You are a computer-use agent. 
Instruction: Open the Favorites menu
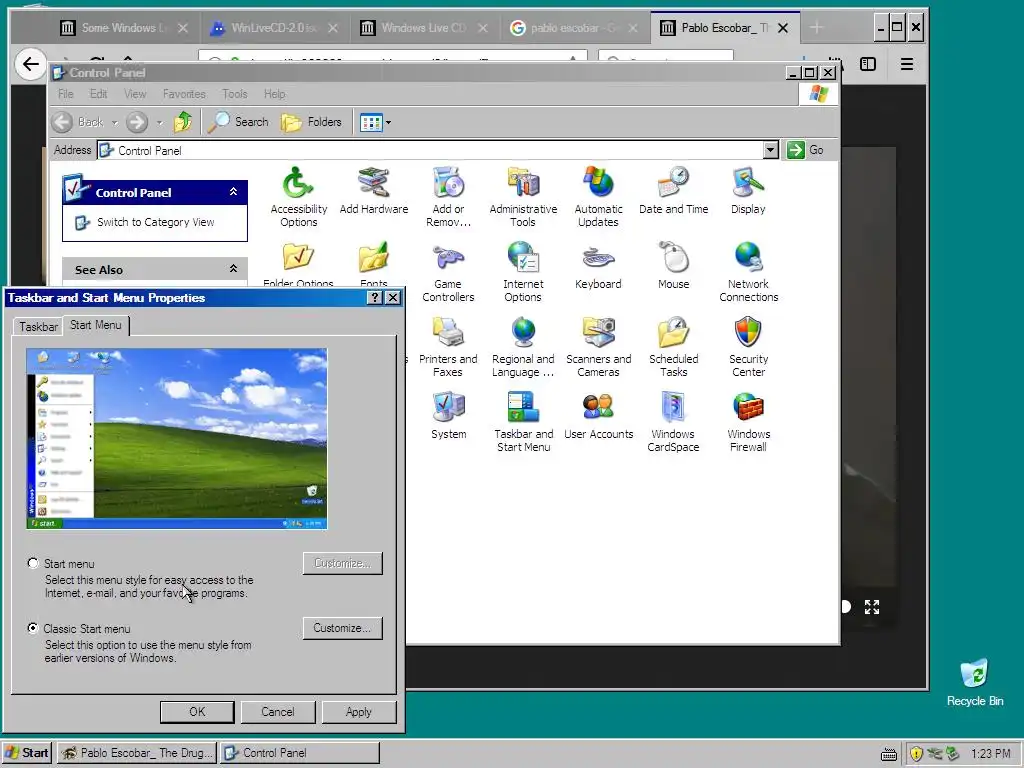tap(184, 94)
